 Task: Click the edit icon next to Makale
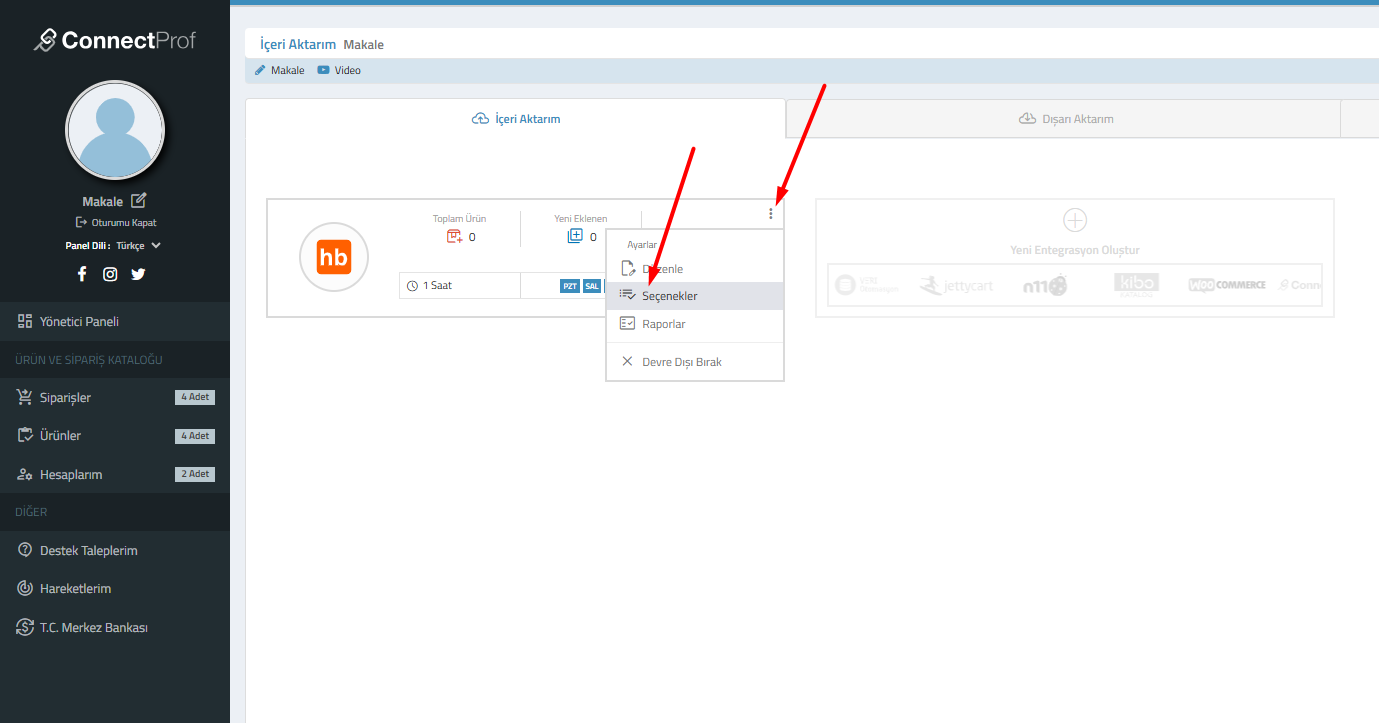pos(139,201)
